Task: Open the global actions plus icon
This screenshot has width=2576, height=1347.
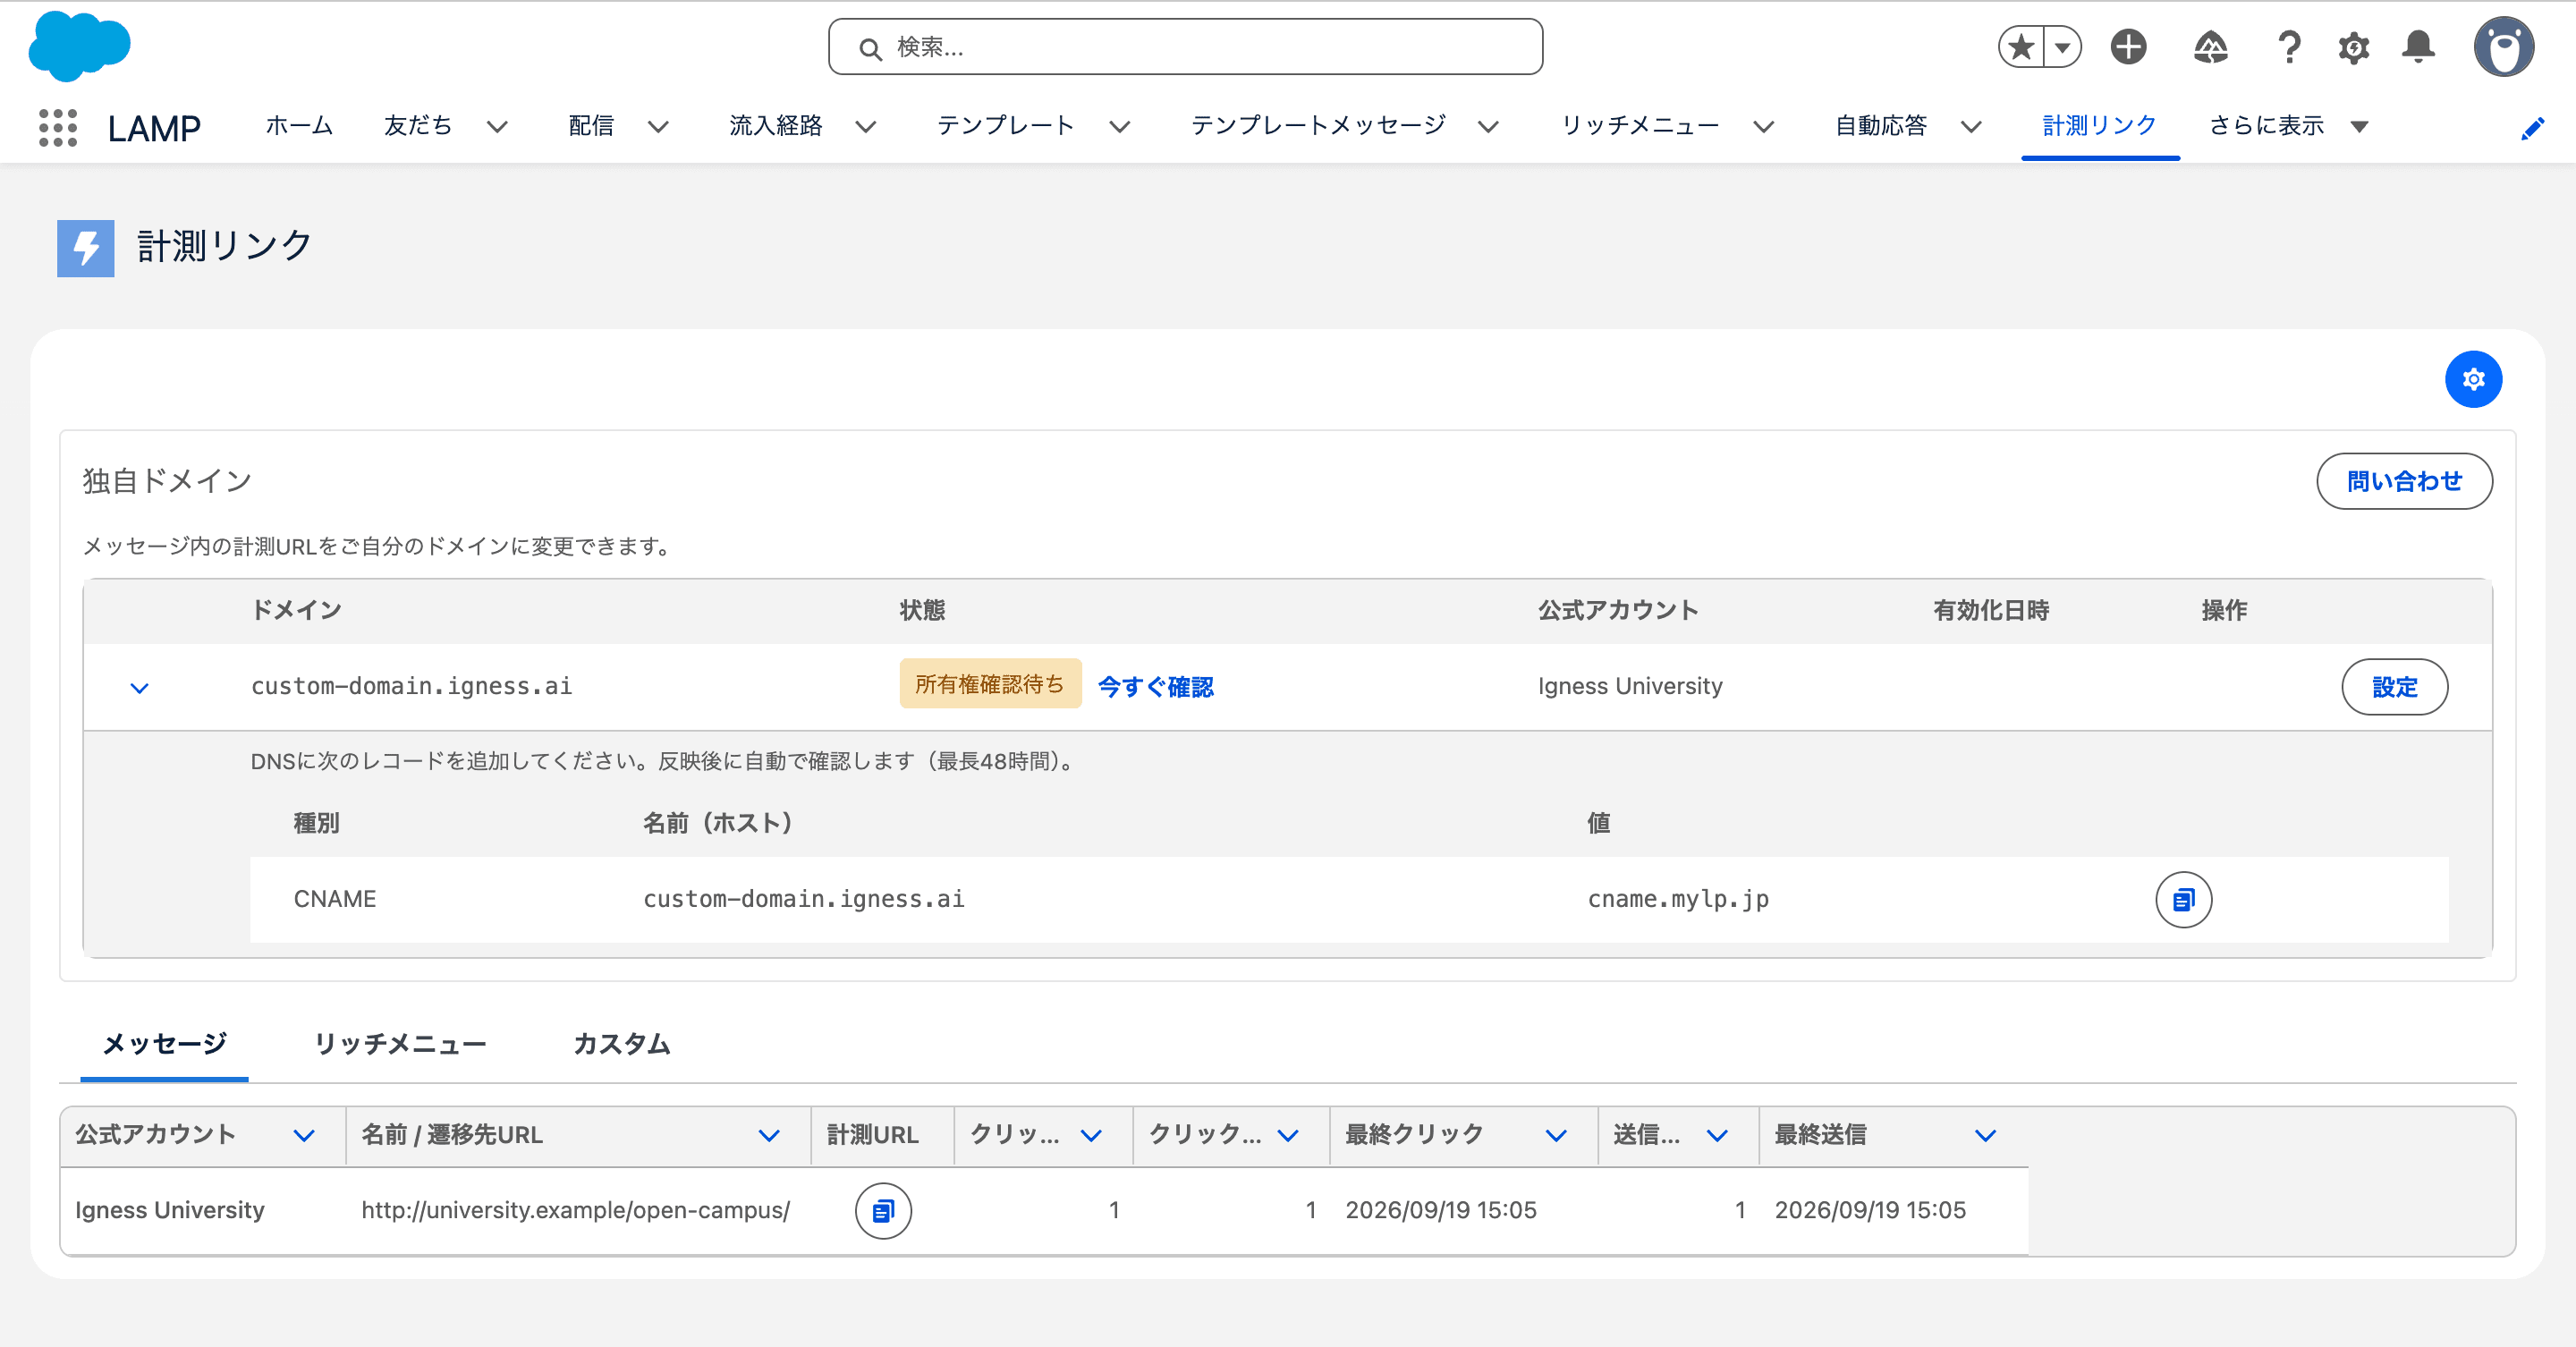Action: tap(2128, 47)
